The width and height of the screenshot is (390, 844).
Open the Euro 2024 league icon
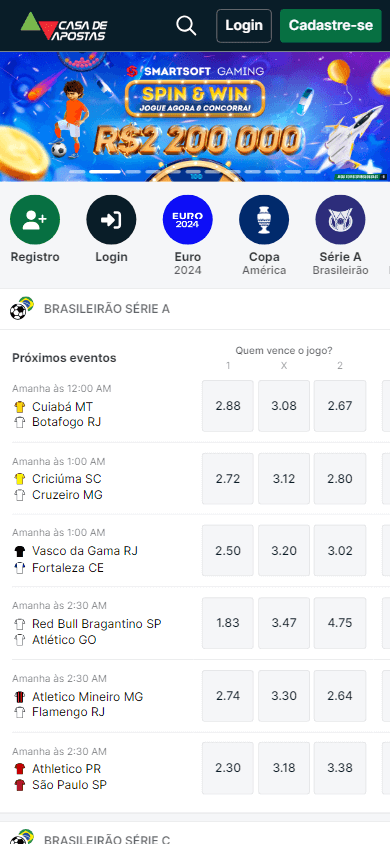[188, 220]
